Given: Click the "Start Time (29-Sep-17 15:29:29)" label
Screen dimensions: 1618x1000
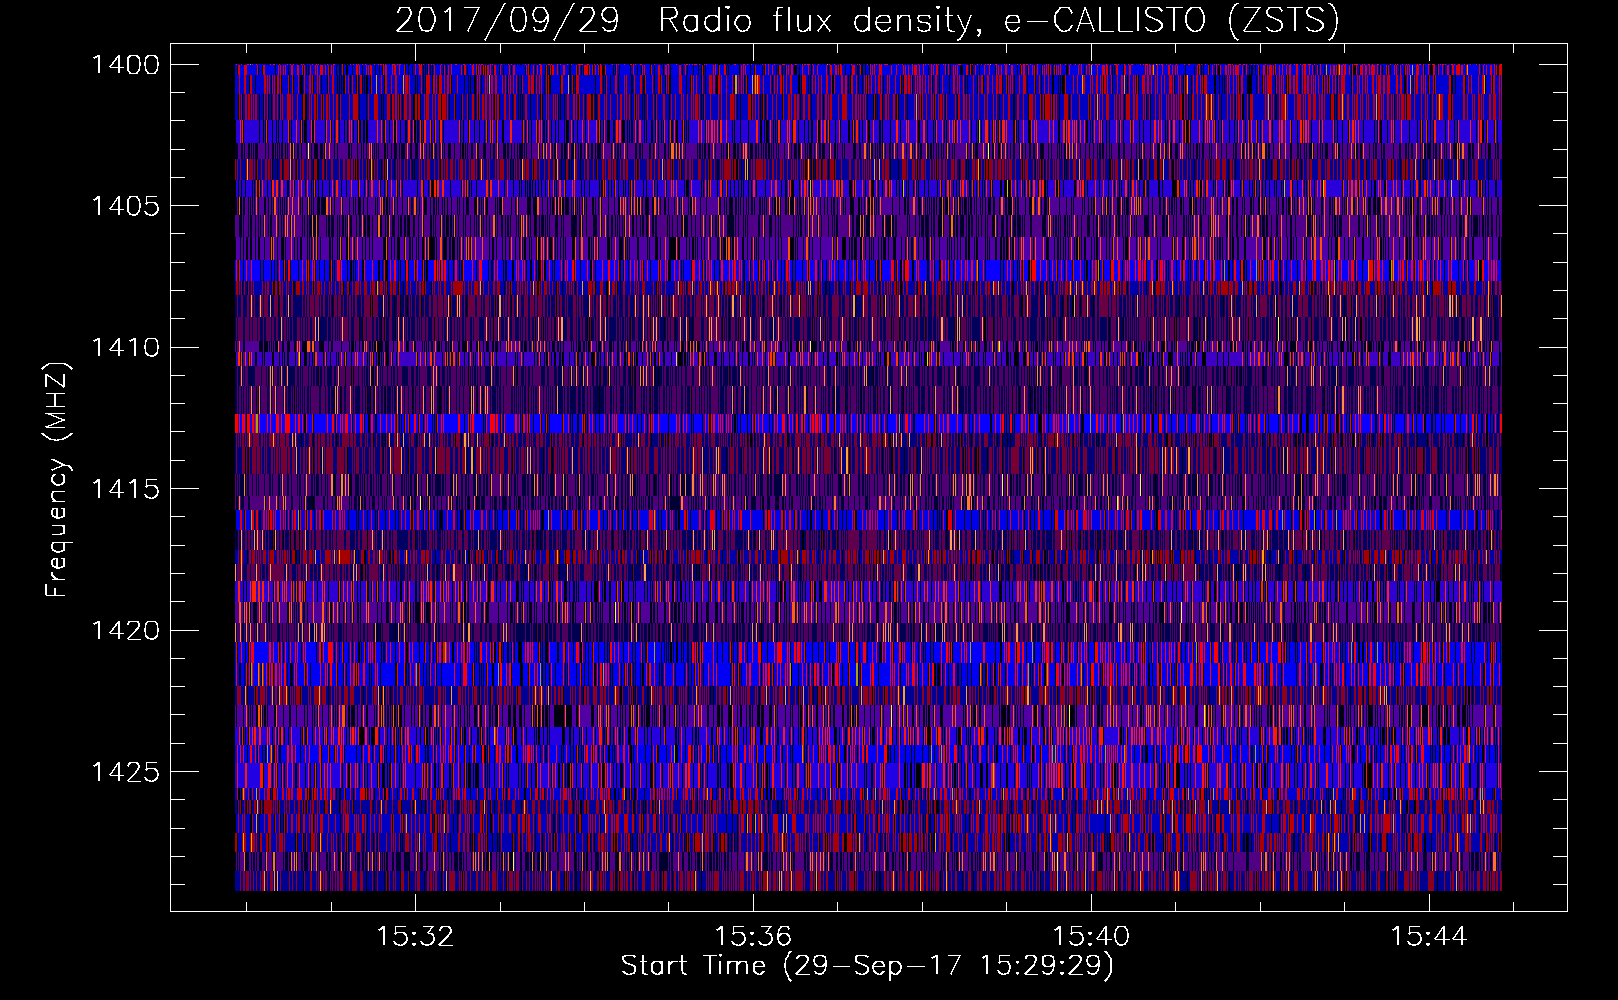Looking at the screenshot, I should 867,966.
